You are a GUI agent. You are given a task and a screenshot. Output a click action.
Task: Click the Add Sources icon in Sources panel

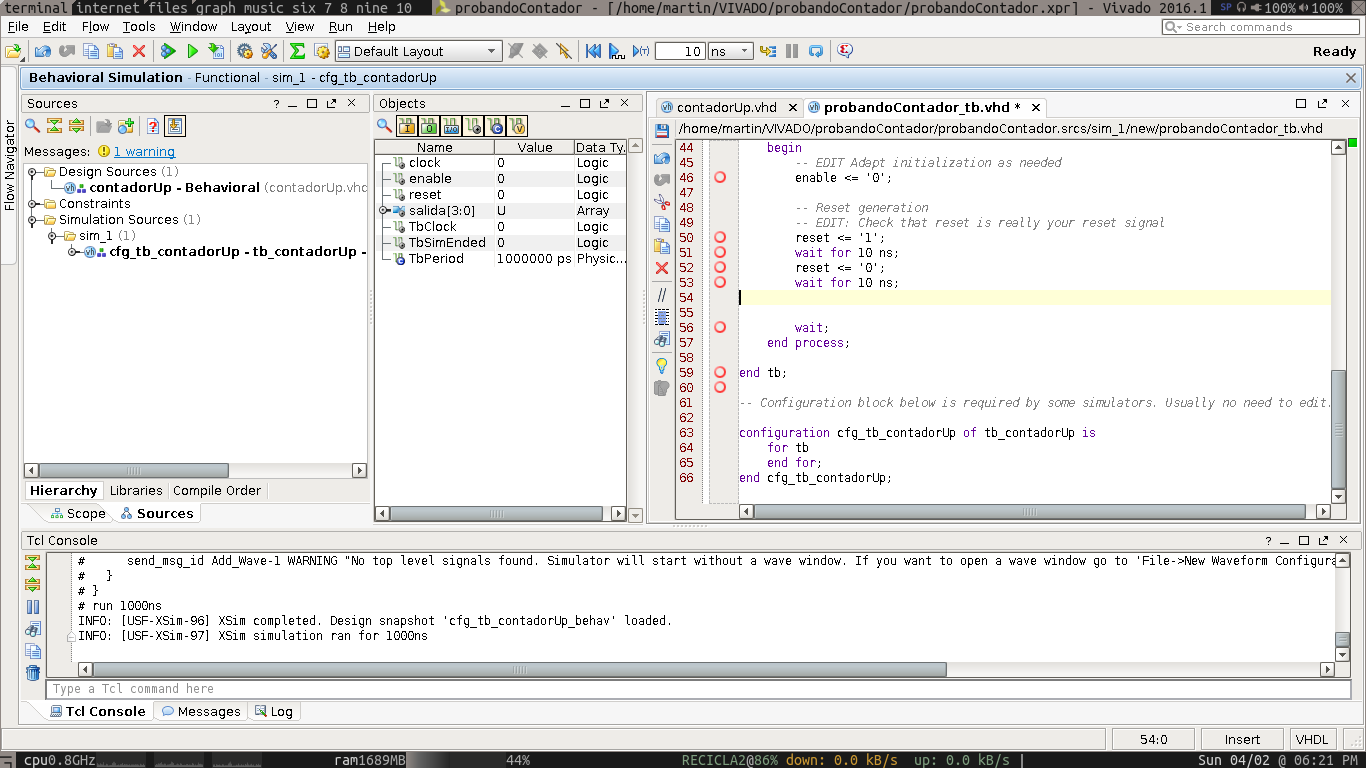click(x=126, y=126)
